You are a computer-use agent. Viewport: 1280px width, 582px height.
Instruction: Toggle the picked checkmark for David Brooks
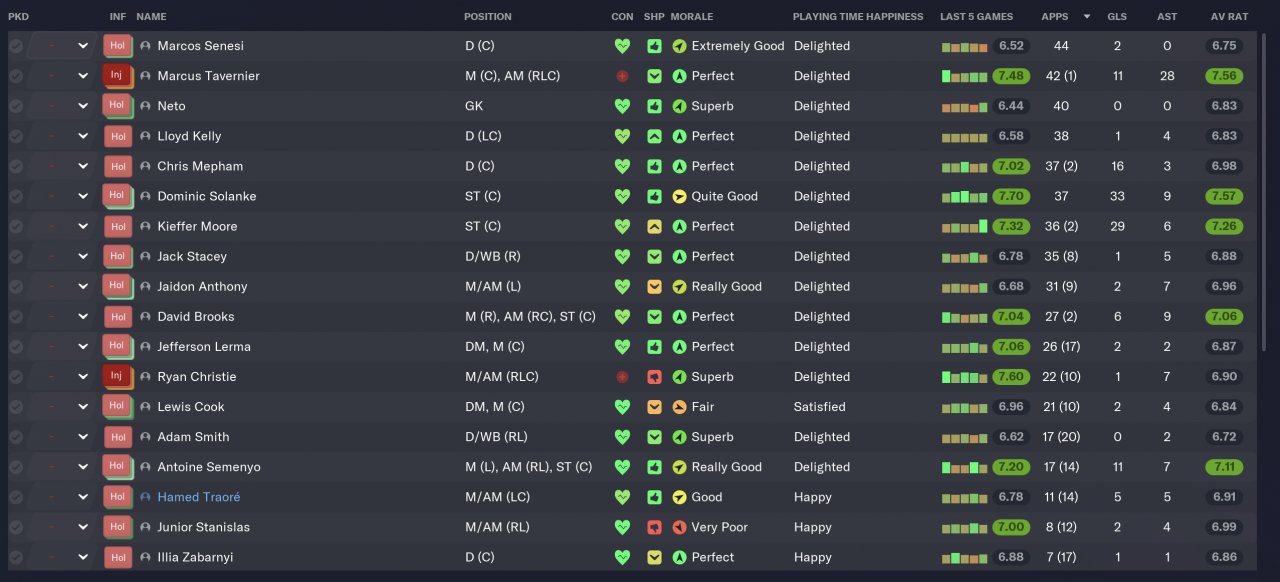coord(16,317)
